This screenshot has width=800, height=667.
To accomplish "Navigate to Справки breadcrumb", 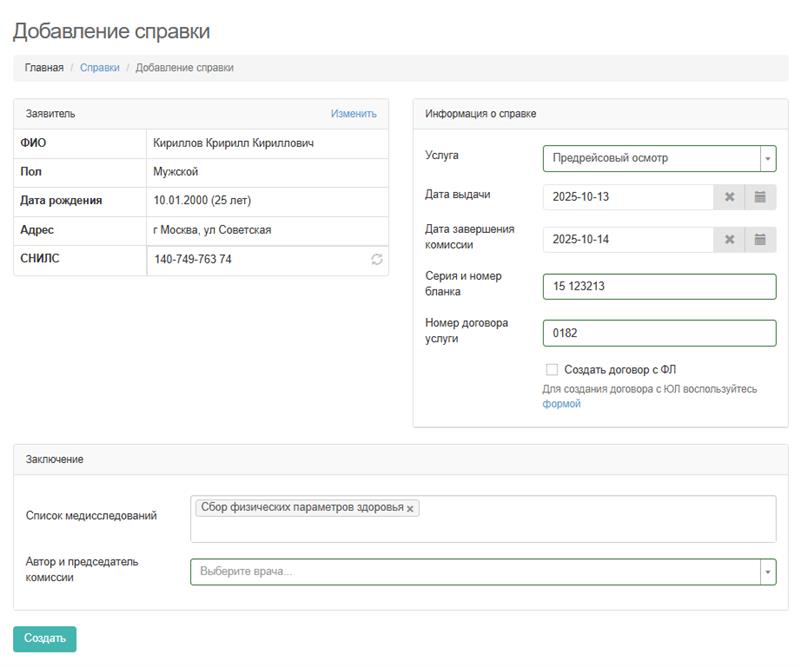I will pos(99,68).
